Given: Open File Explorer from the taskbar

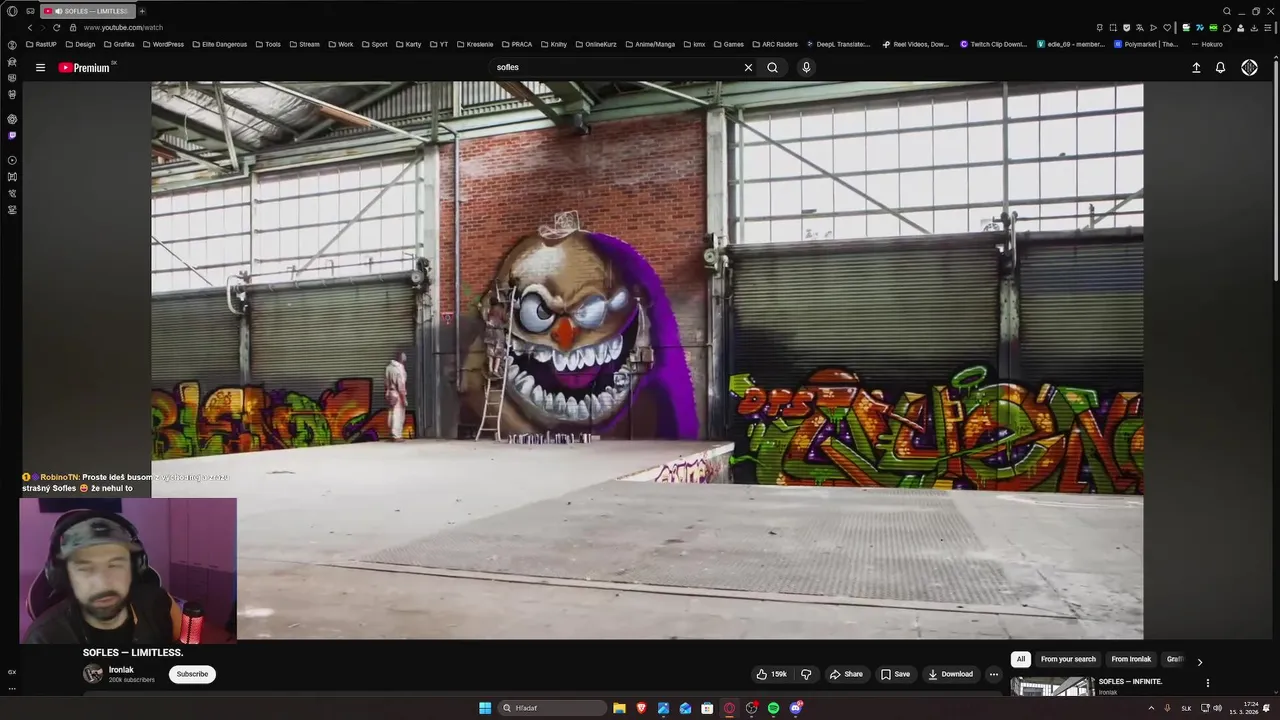Looking at the screenshot, I should click(619, 708).
